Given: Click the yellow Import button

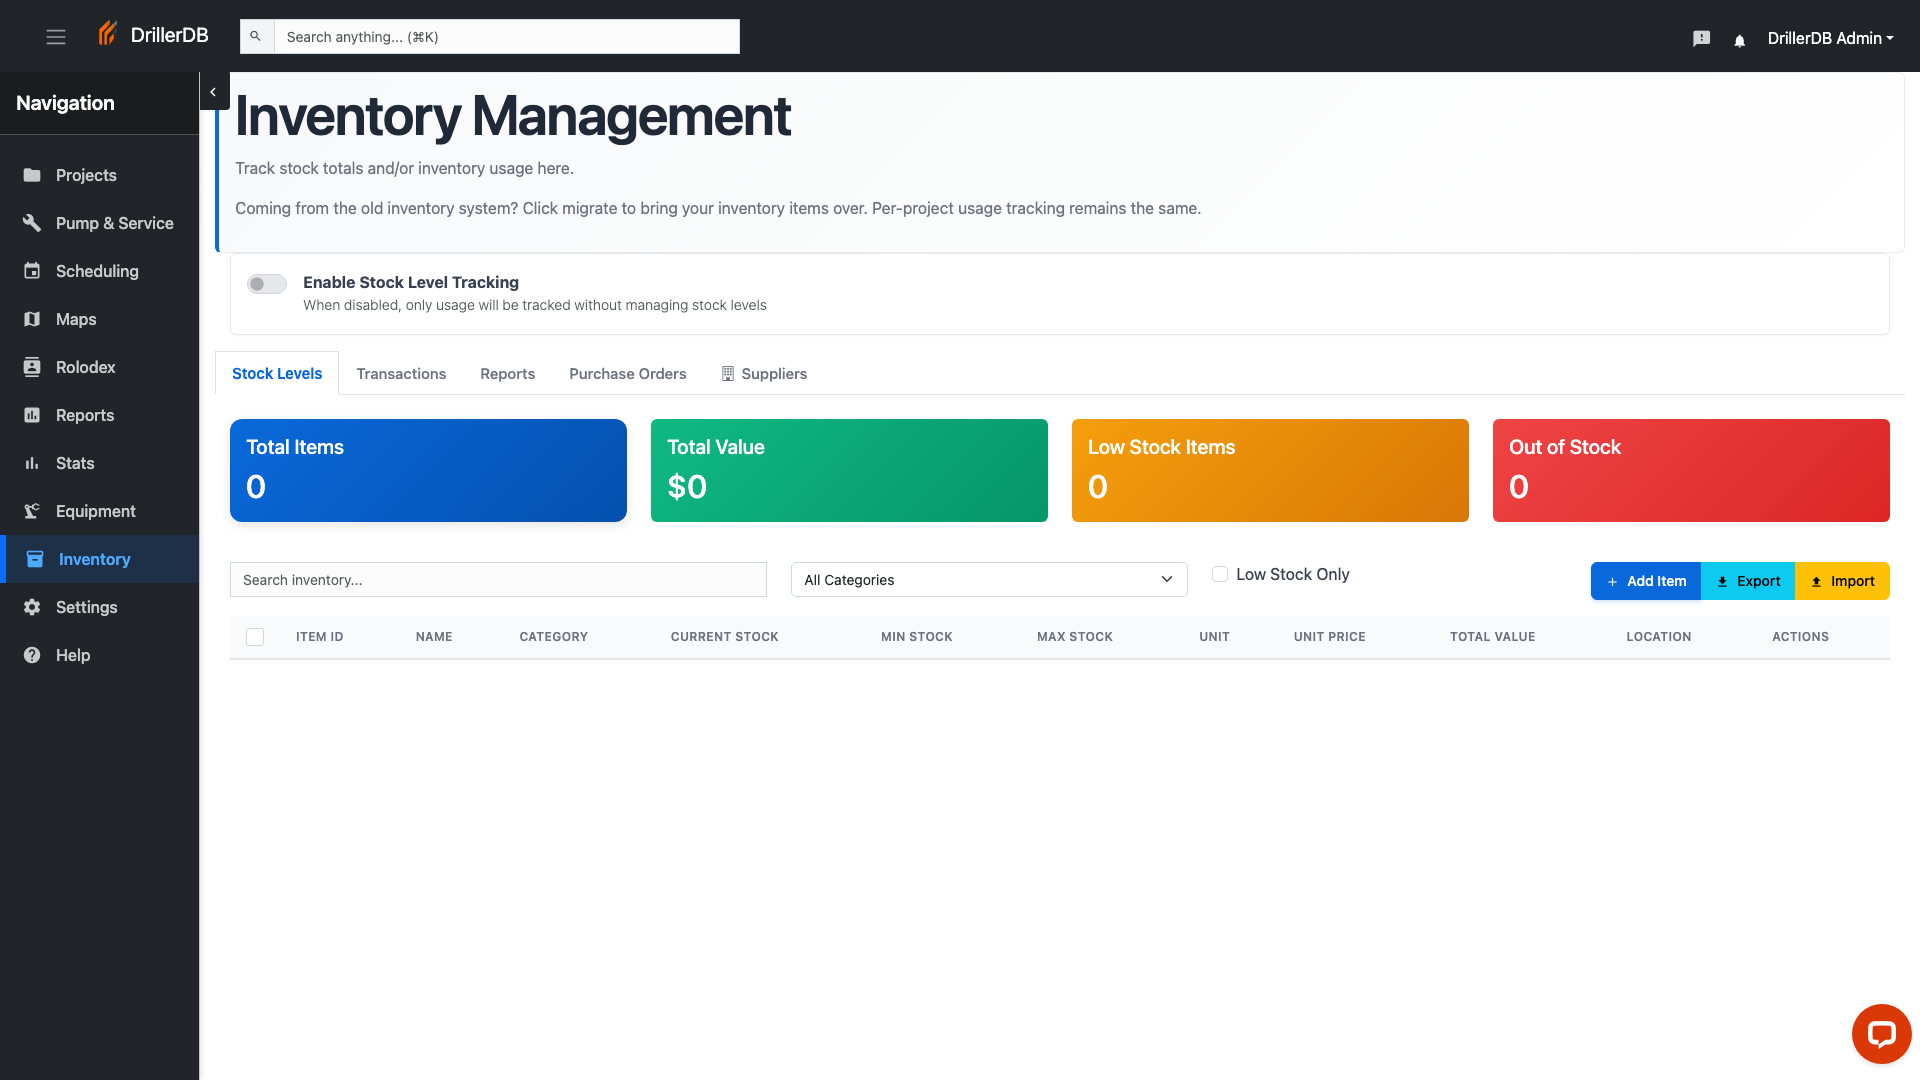Looking at the screenshot, I should [1842, 581].
